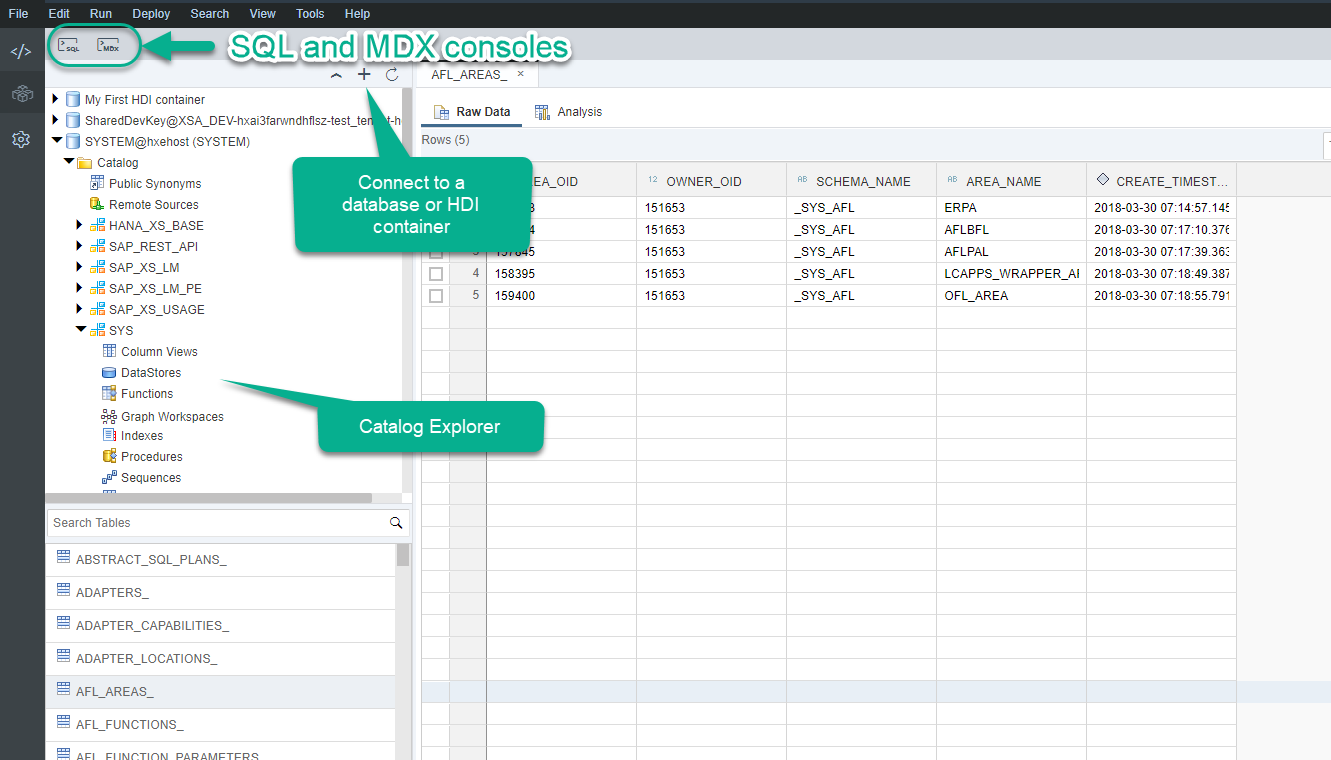Screen dimensions: 1331x760
Task: Open the View menu
Action: pyautogui.click(x=263, y=14)
